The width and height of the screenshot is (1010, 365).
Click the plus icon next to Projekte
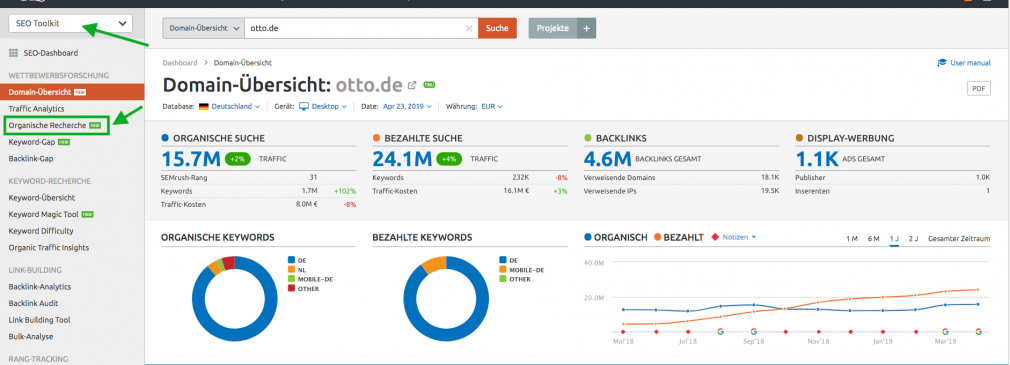click(586, 28)
